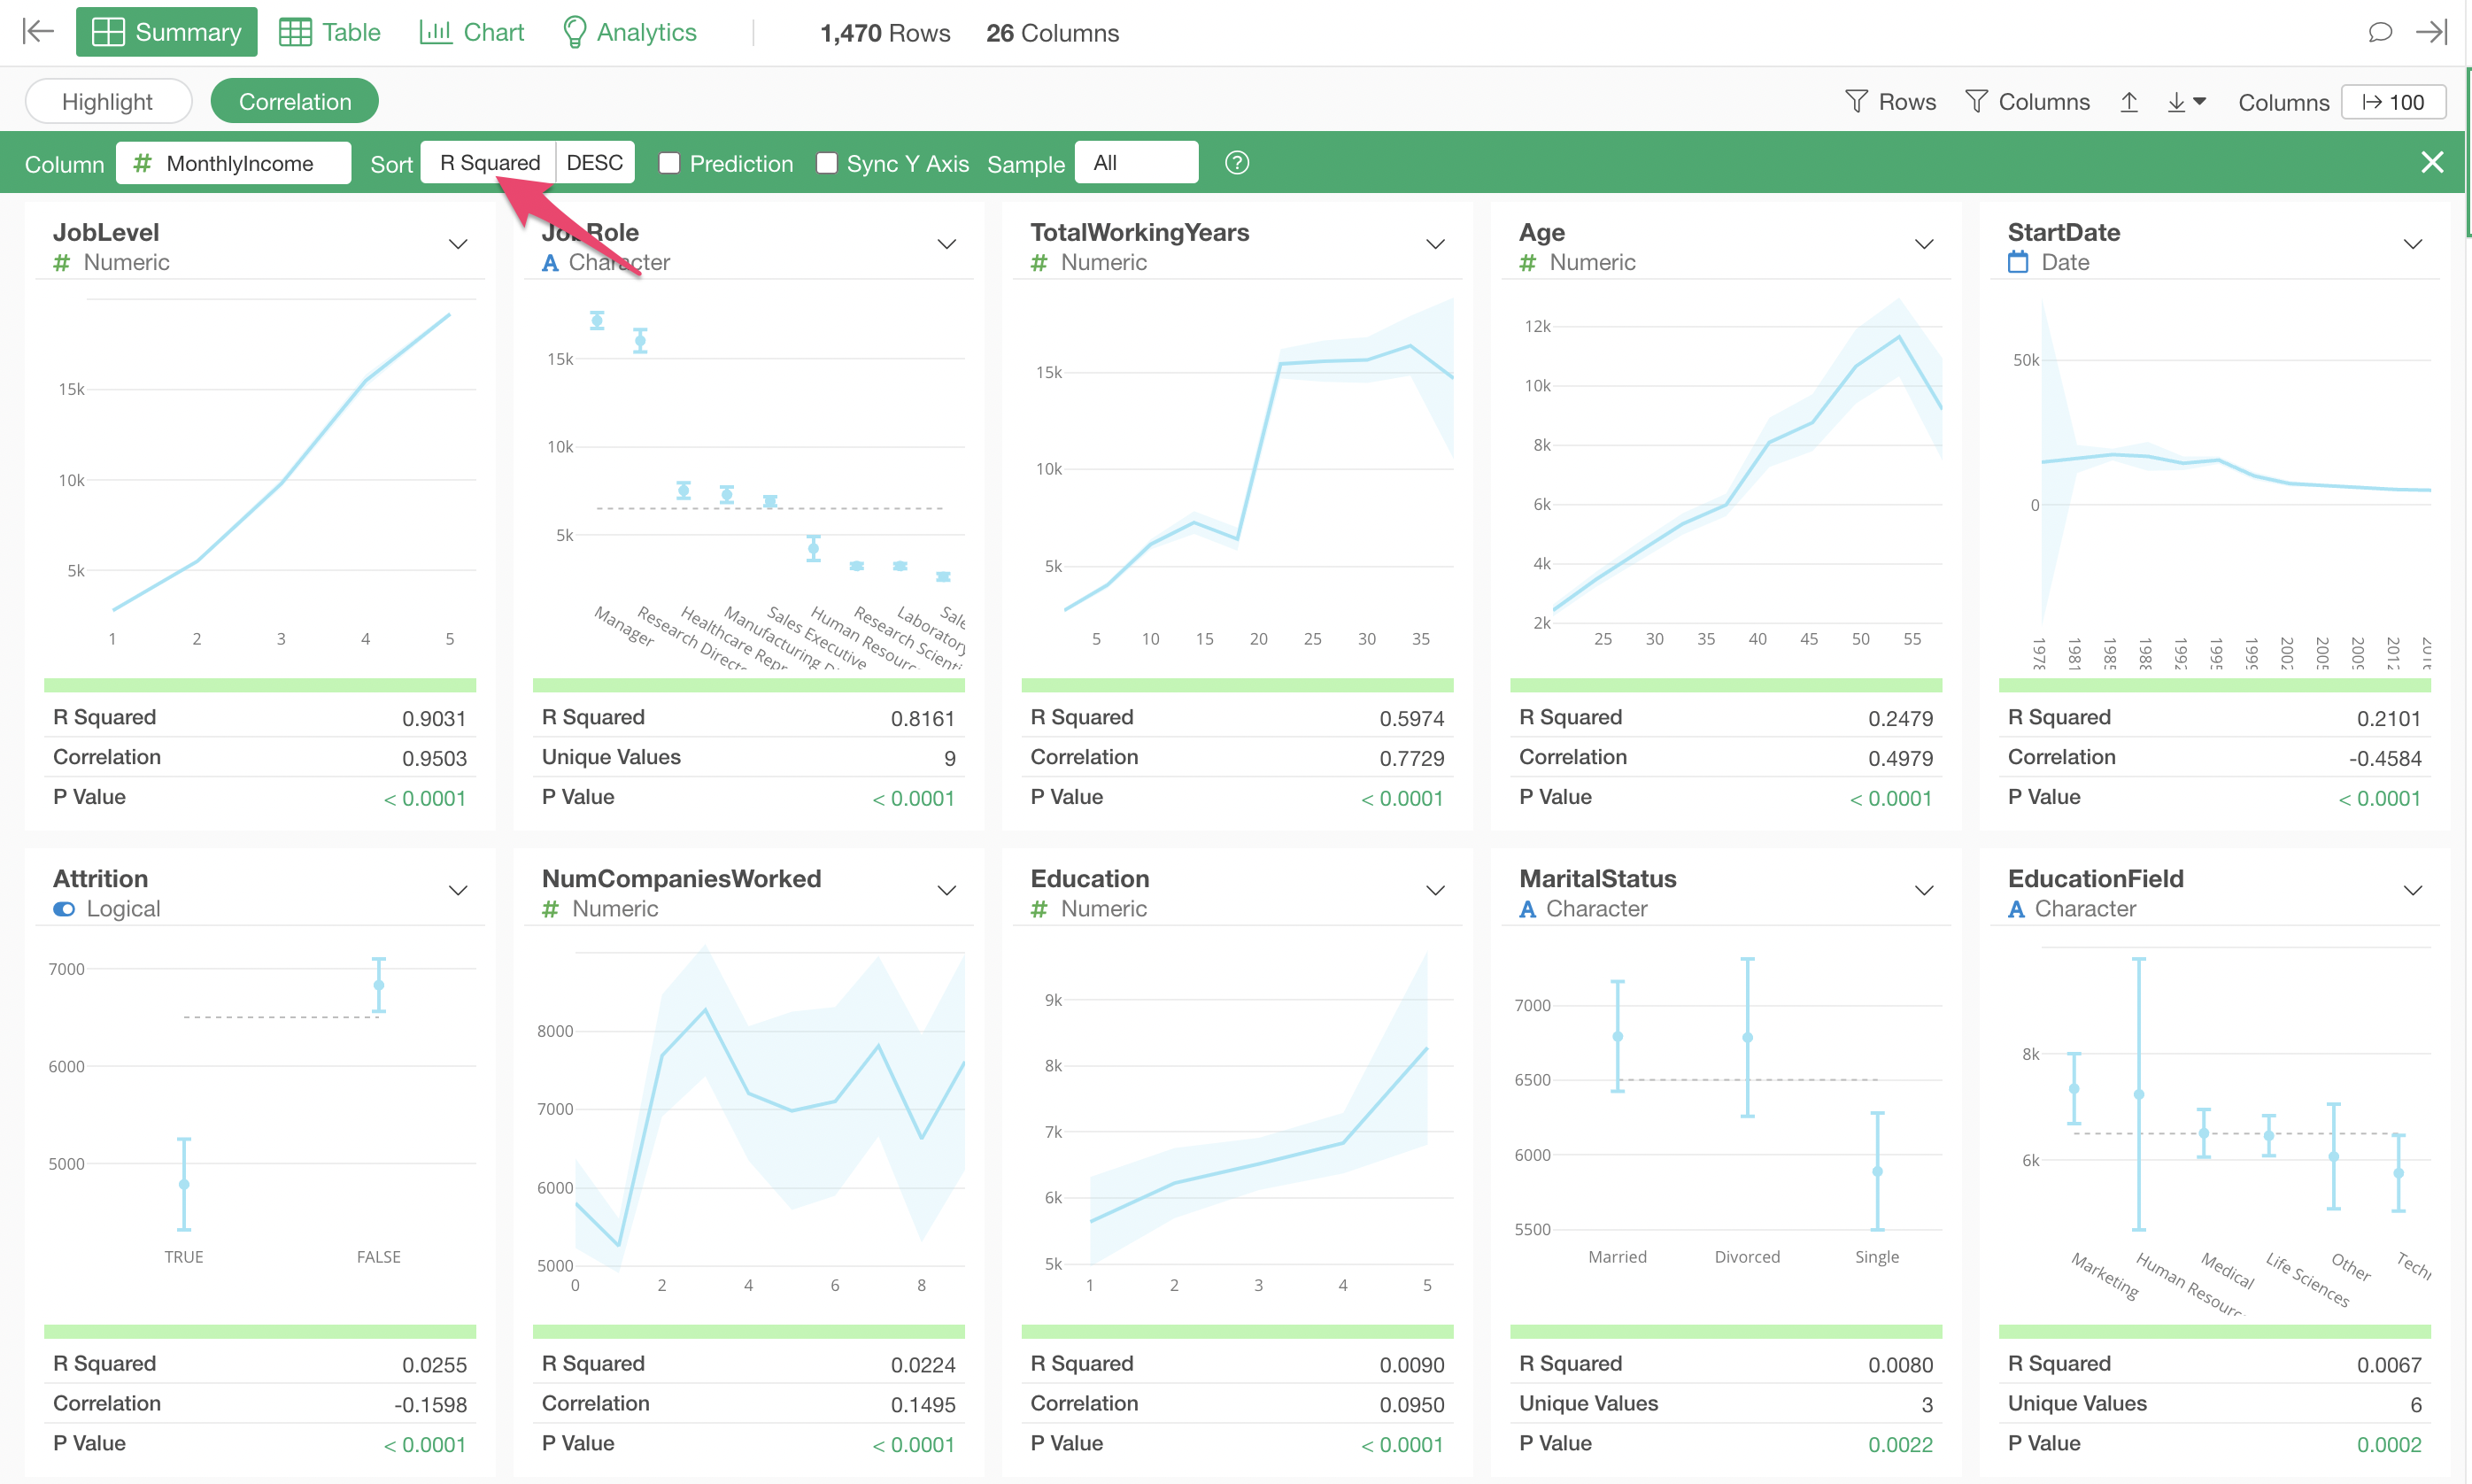
Task: Click the collapse-left panel arrow icon
Action: point(38,32)
